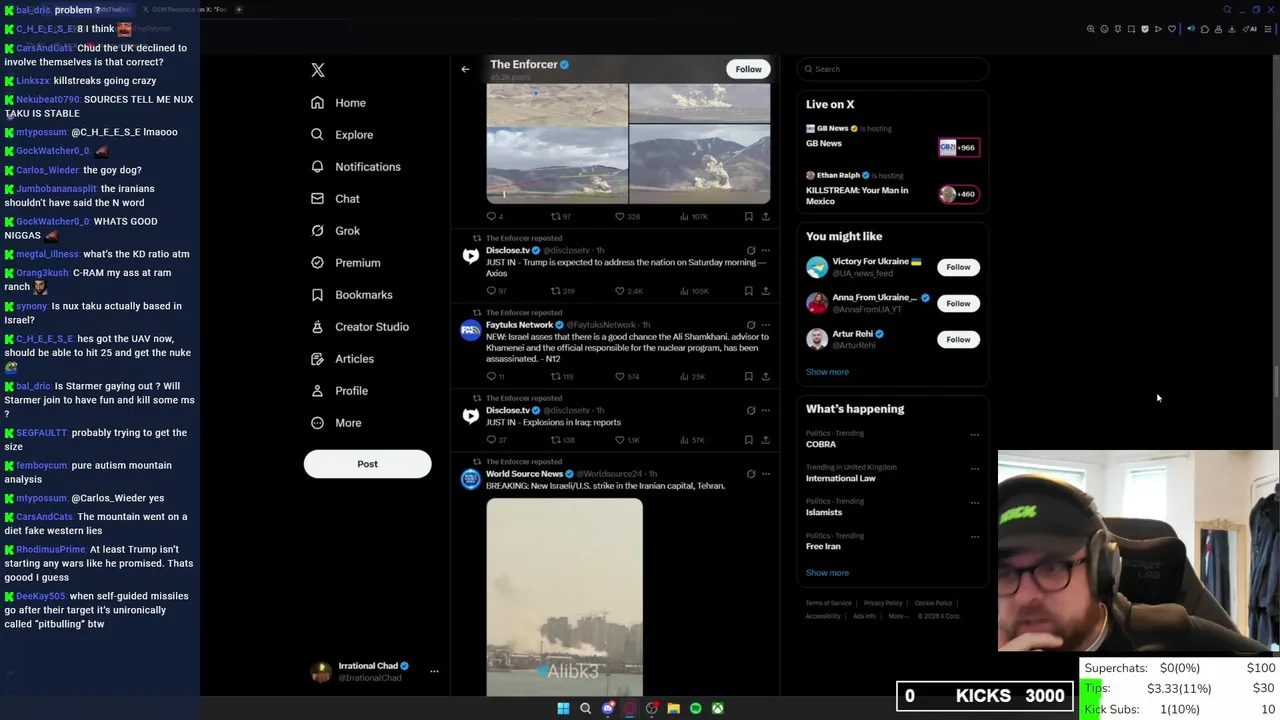The width and height of the screenshot is (1280, 720).
Task: Show more under What's happening
Action: click(x=827, y=573)
